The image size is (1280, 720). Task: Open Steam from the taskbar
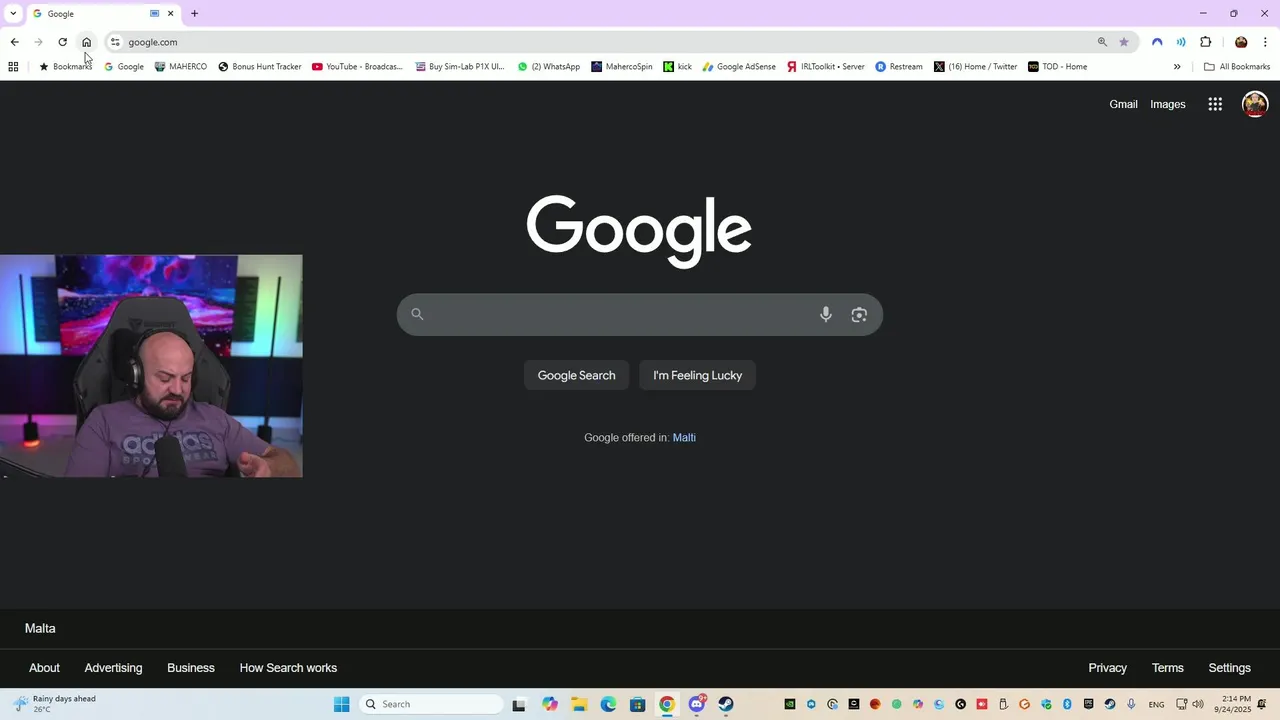[x=726, y=704]
